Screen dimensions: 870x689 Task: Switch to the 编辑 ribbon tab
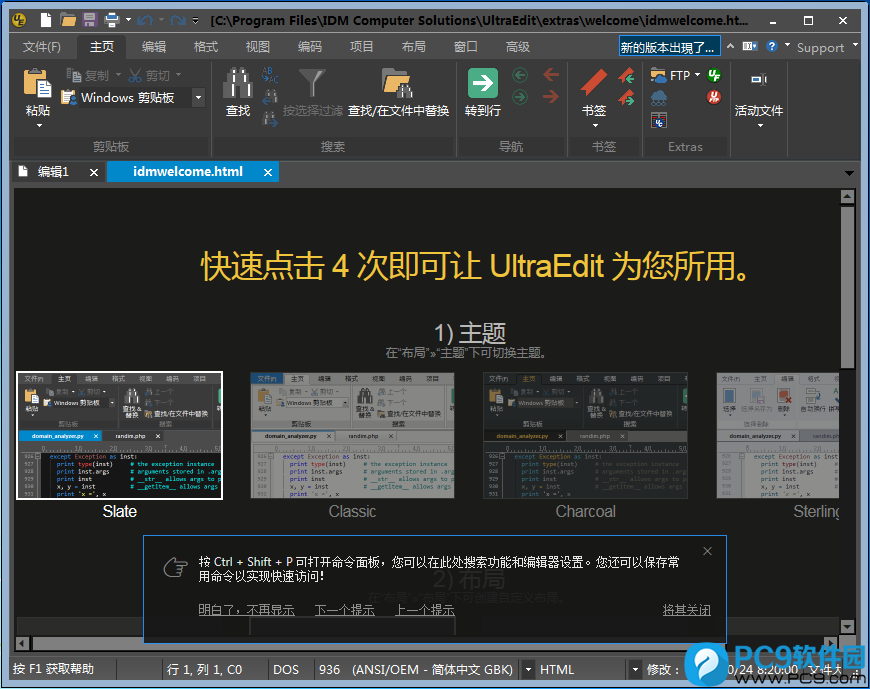tap(154, 47)
